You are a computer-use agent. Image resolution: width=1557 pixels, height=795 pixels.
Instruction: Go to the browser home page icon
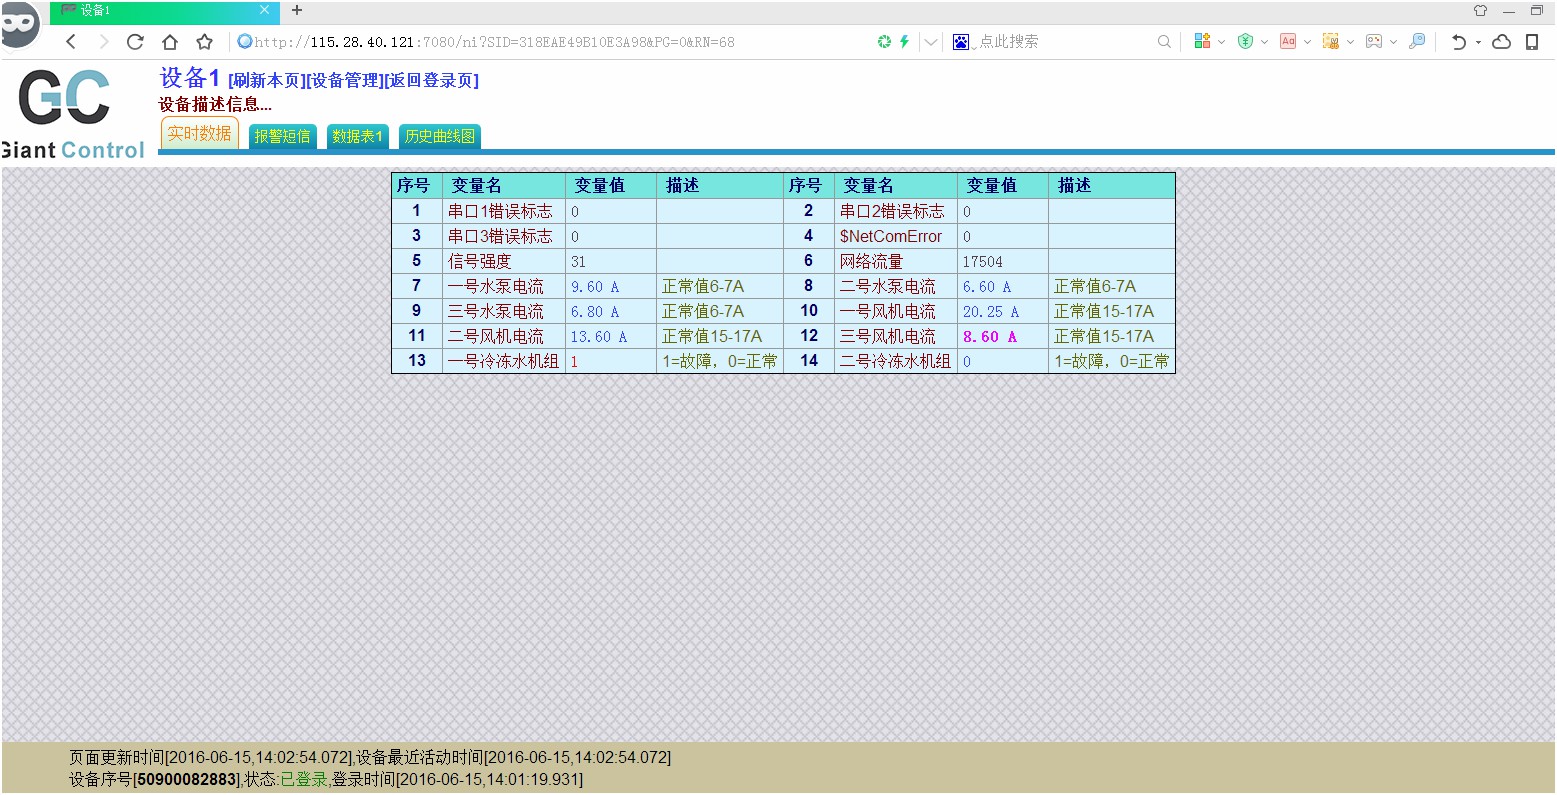coord(170,42)
